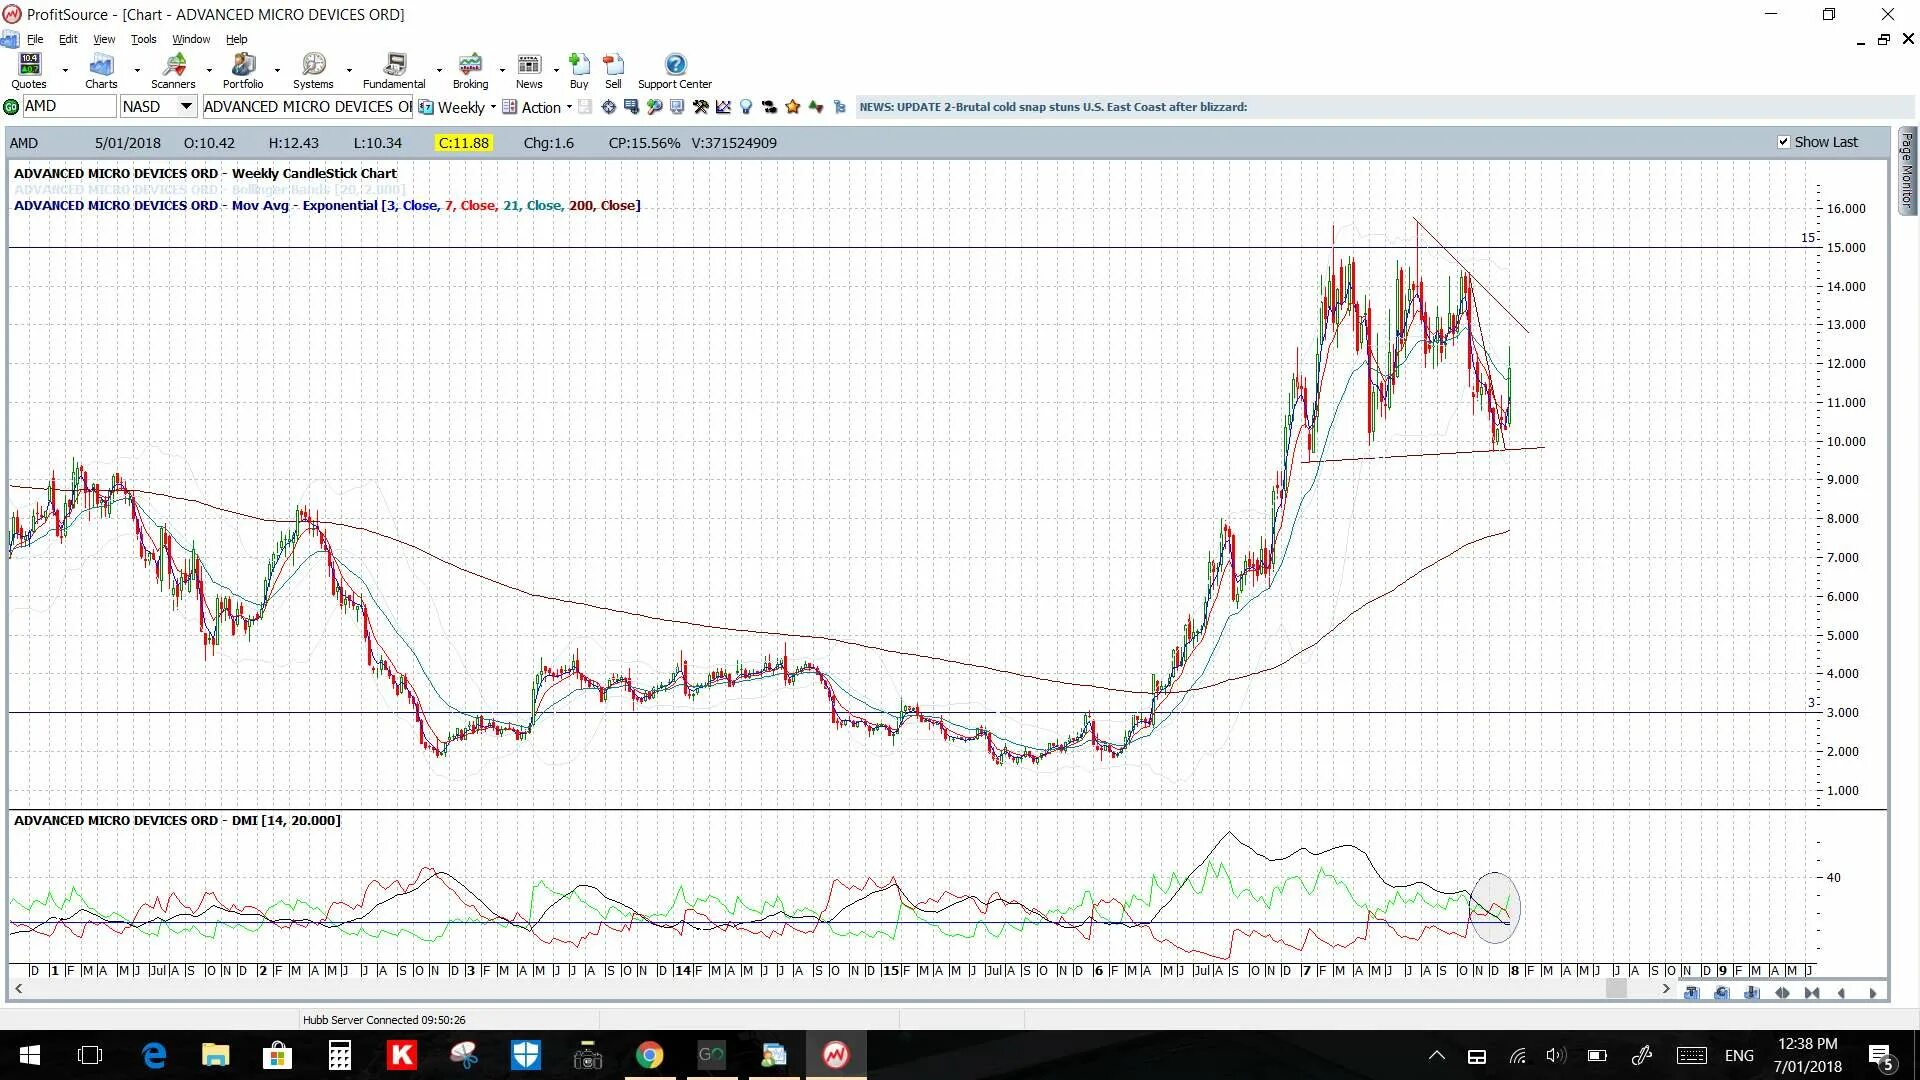Open the Tools menu

(x=143, y=39)
